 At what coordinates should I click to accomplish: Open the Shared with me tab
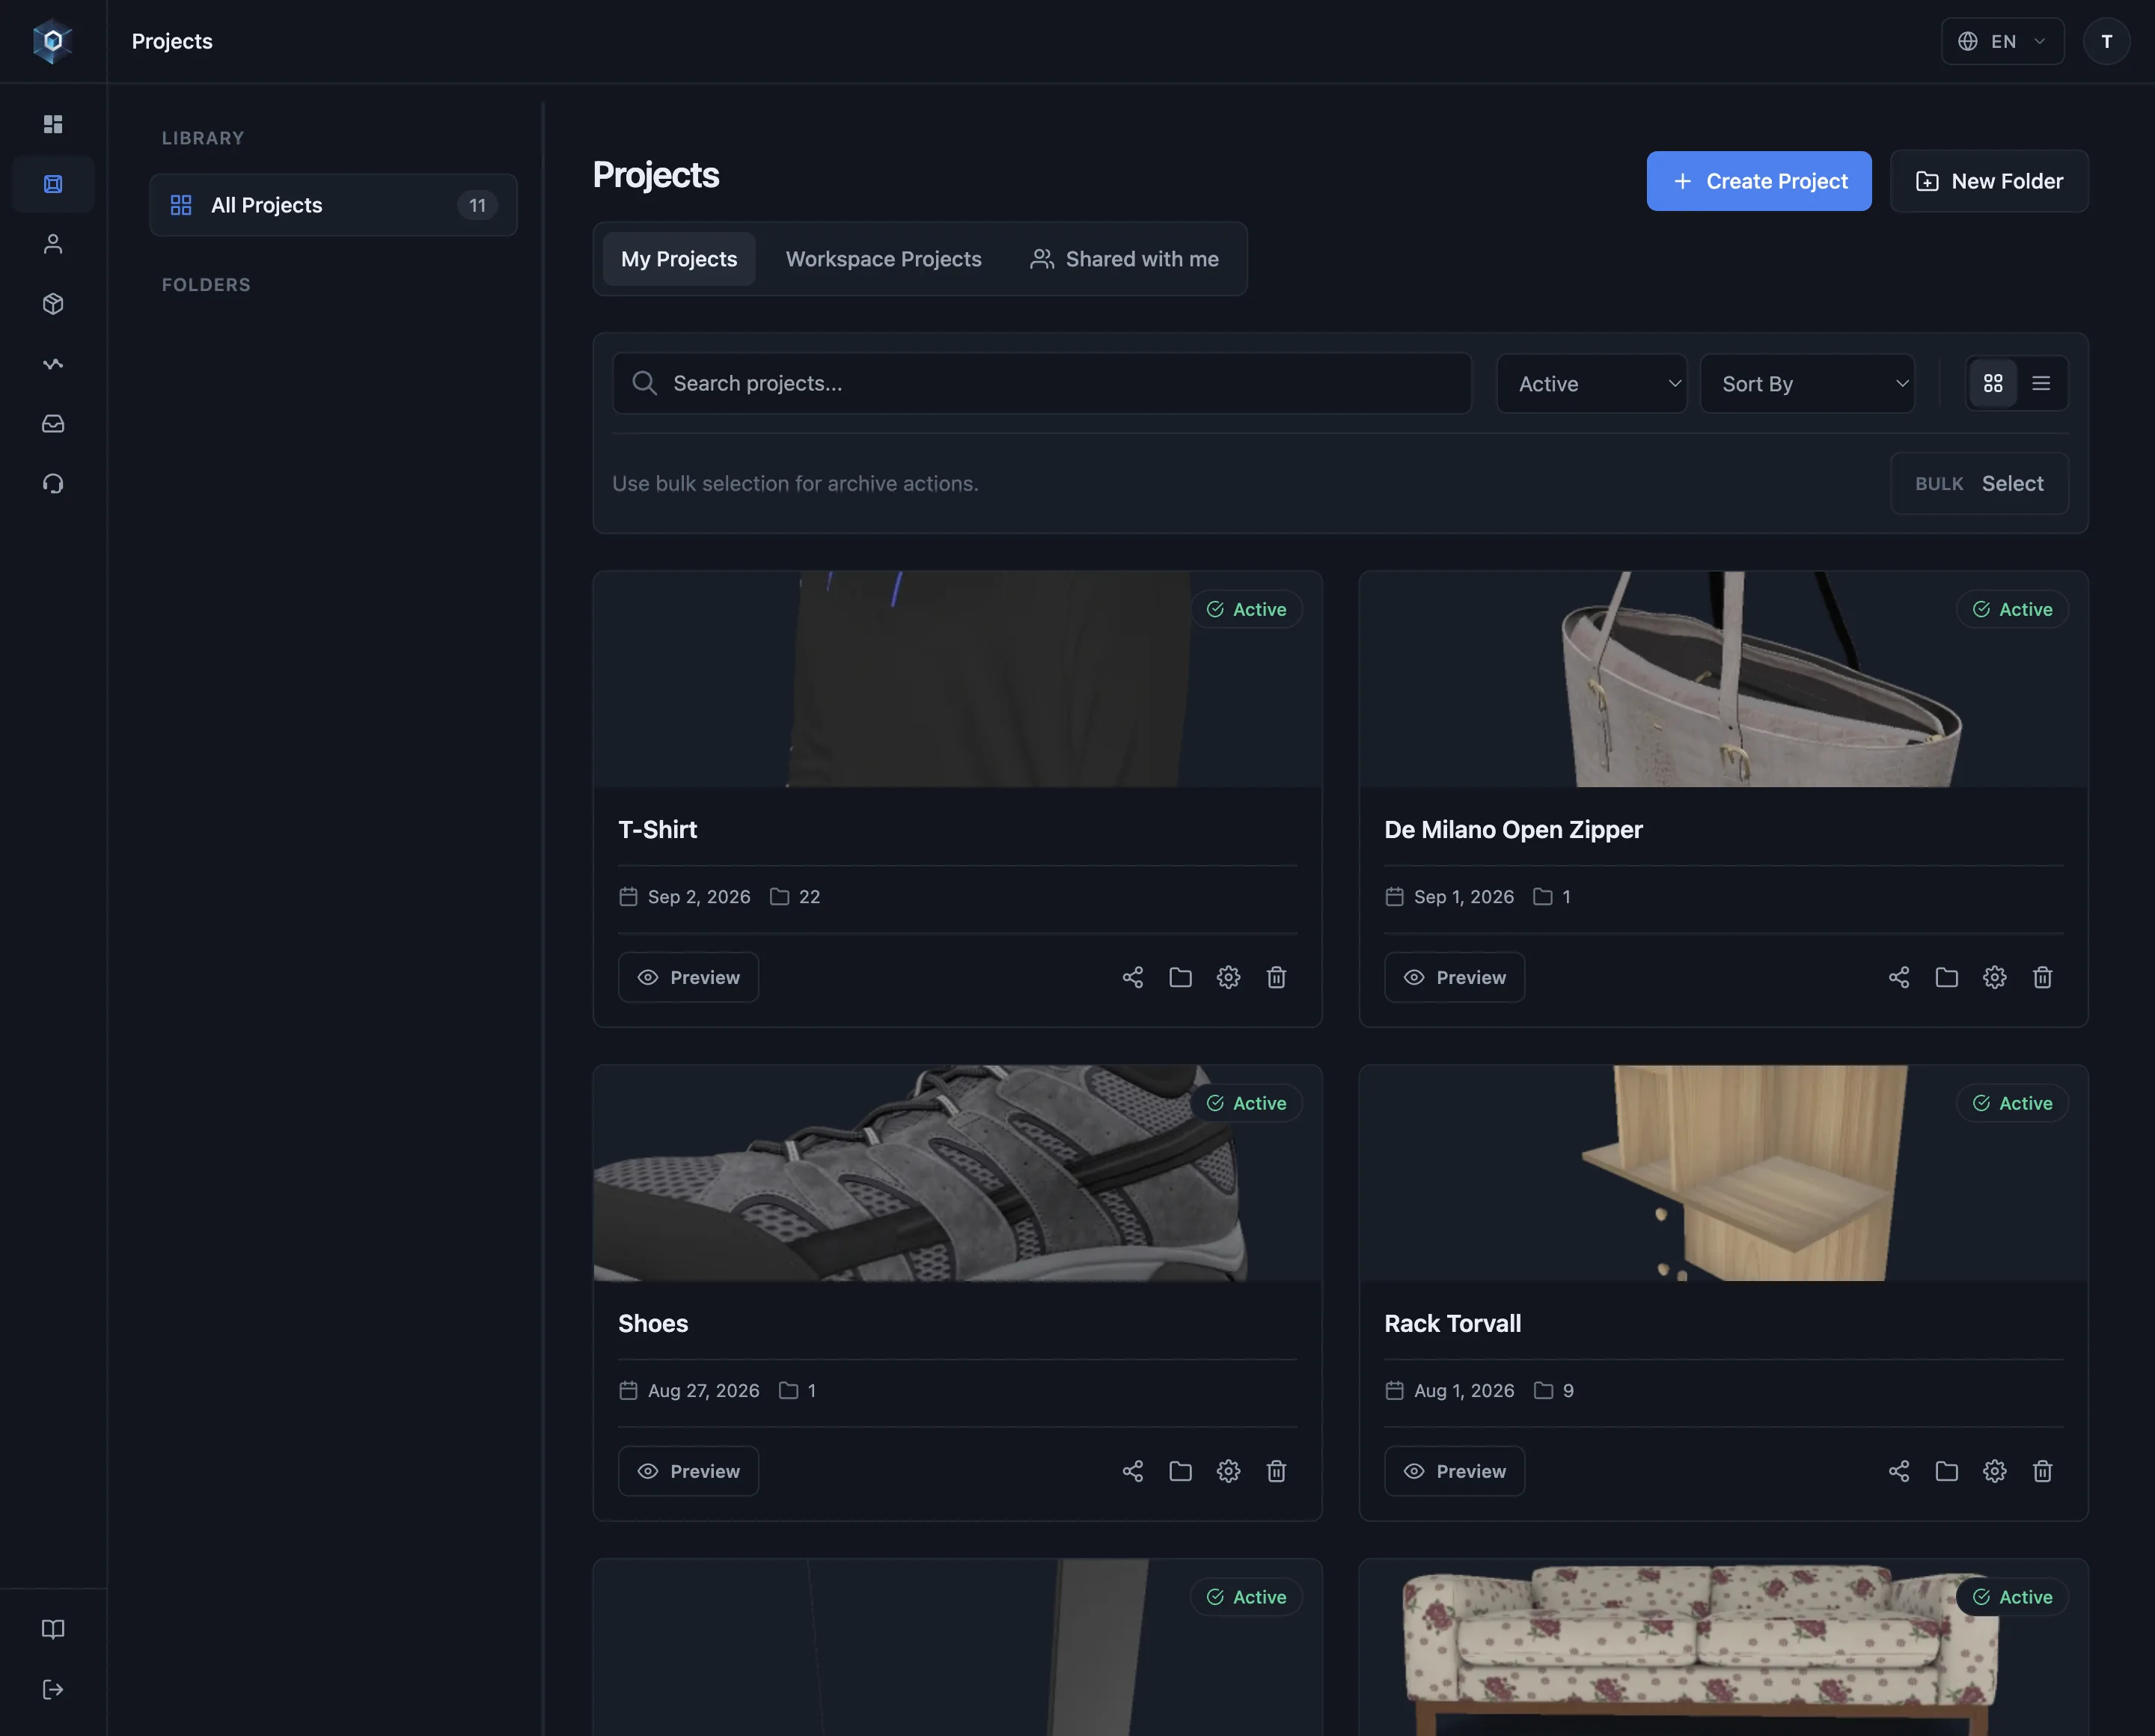(x=1124, y=259)
